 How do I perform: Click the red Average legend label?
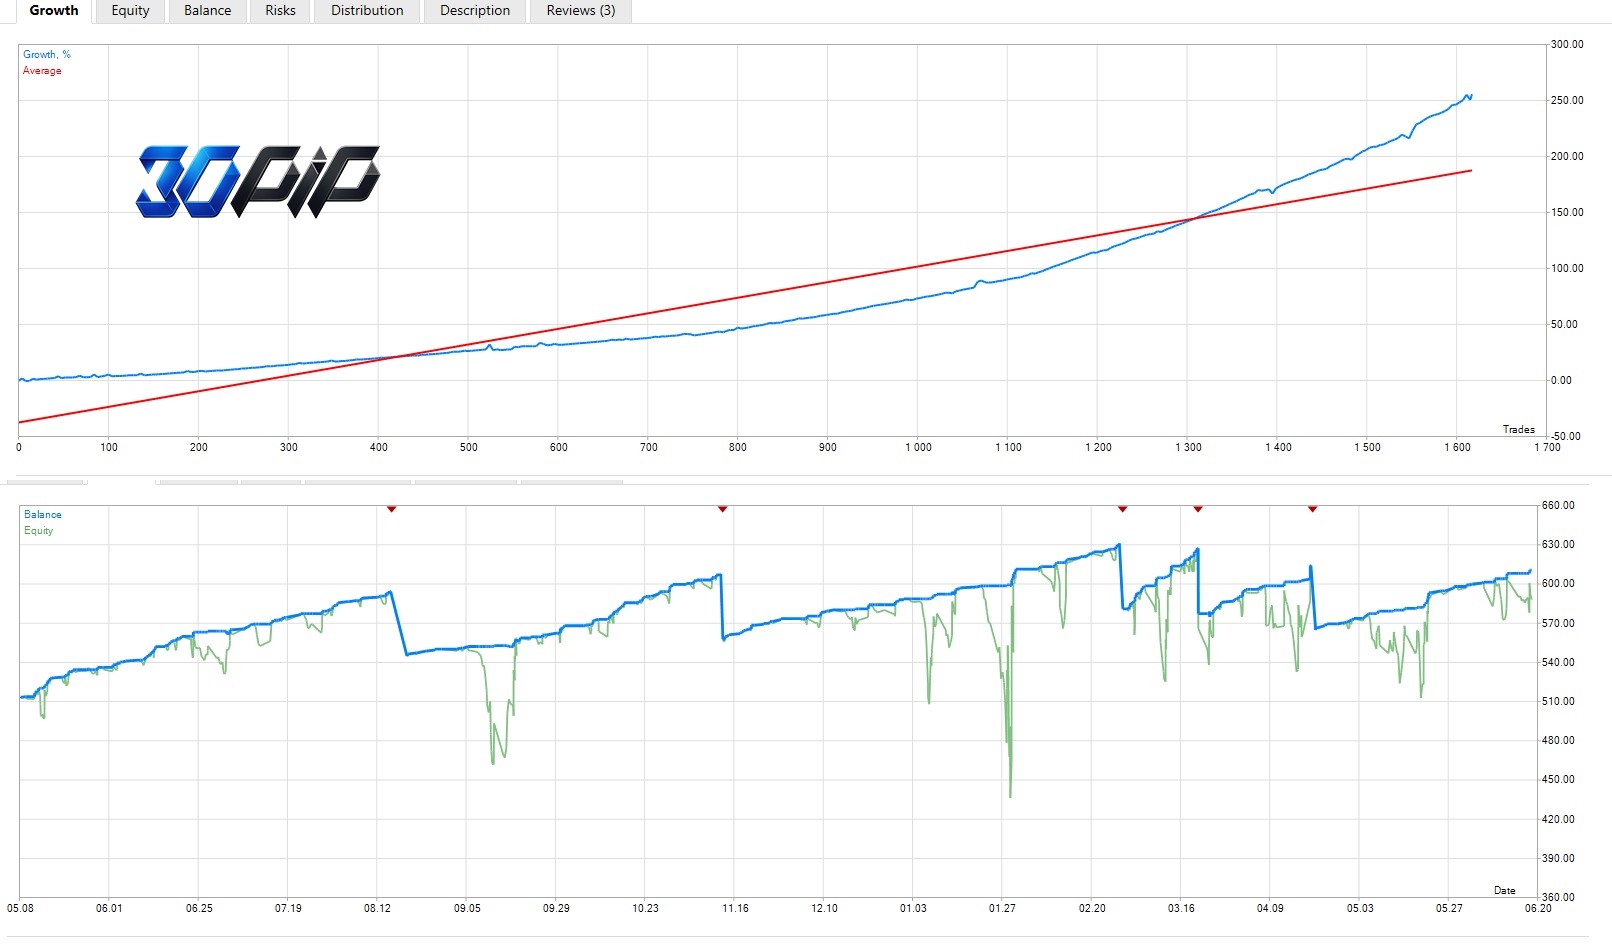coord(42,71)
